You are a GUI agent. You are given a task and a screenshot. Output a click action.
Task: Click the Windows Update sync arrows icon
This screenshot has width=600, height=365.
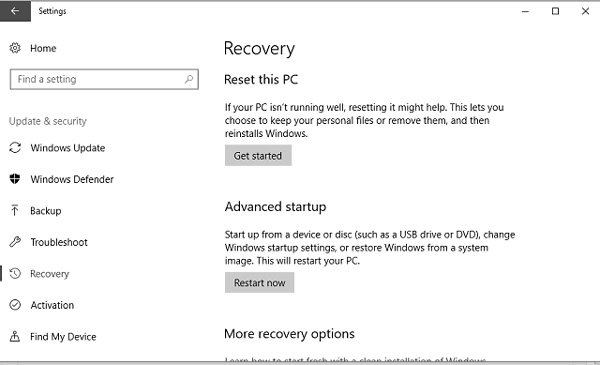(x=15, y=148)
